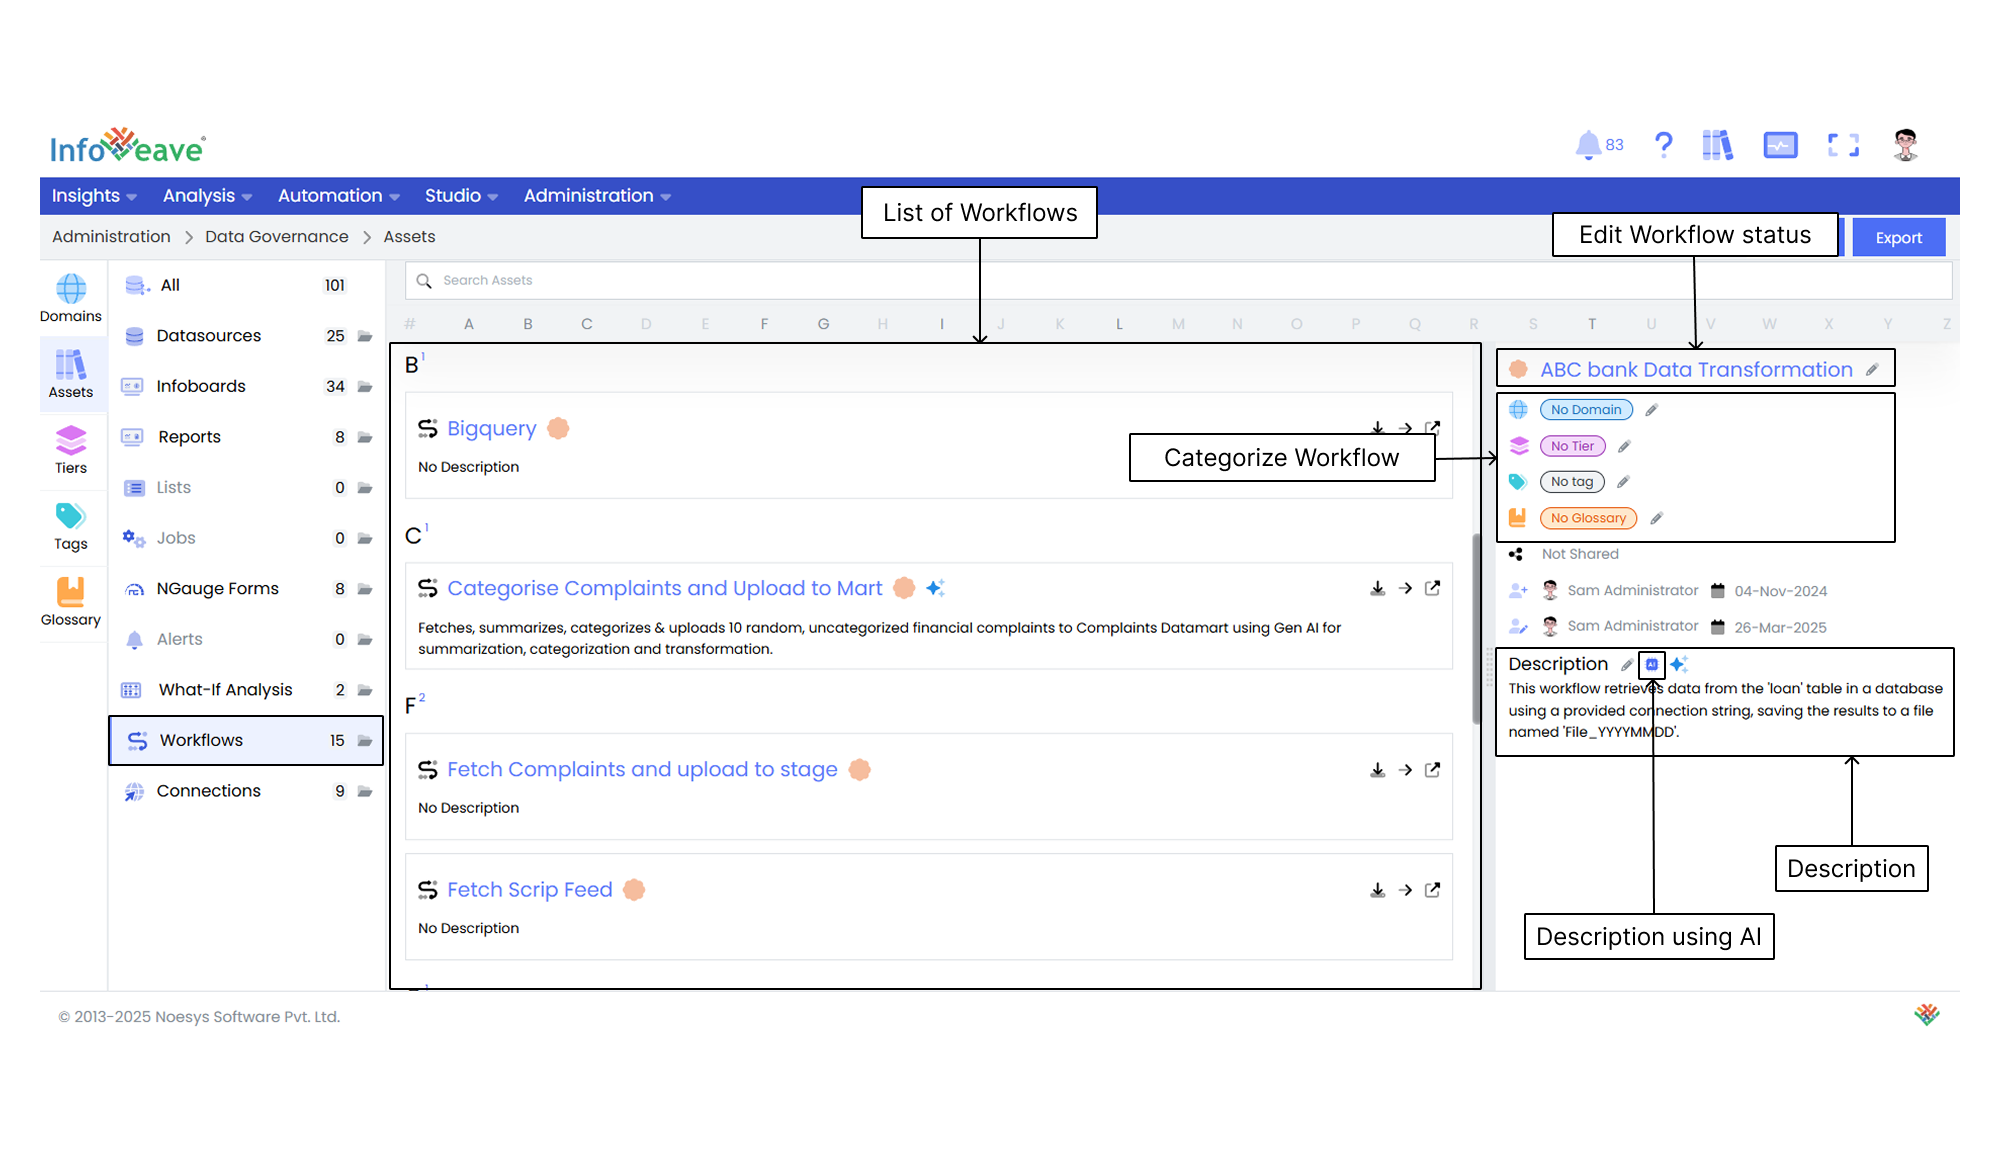Image resolution: width=2000 pixels, height=1160 pixels.
Task: Download the Fetch Scrip Feed workflow
Action: (x=1377, y=889)
